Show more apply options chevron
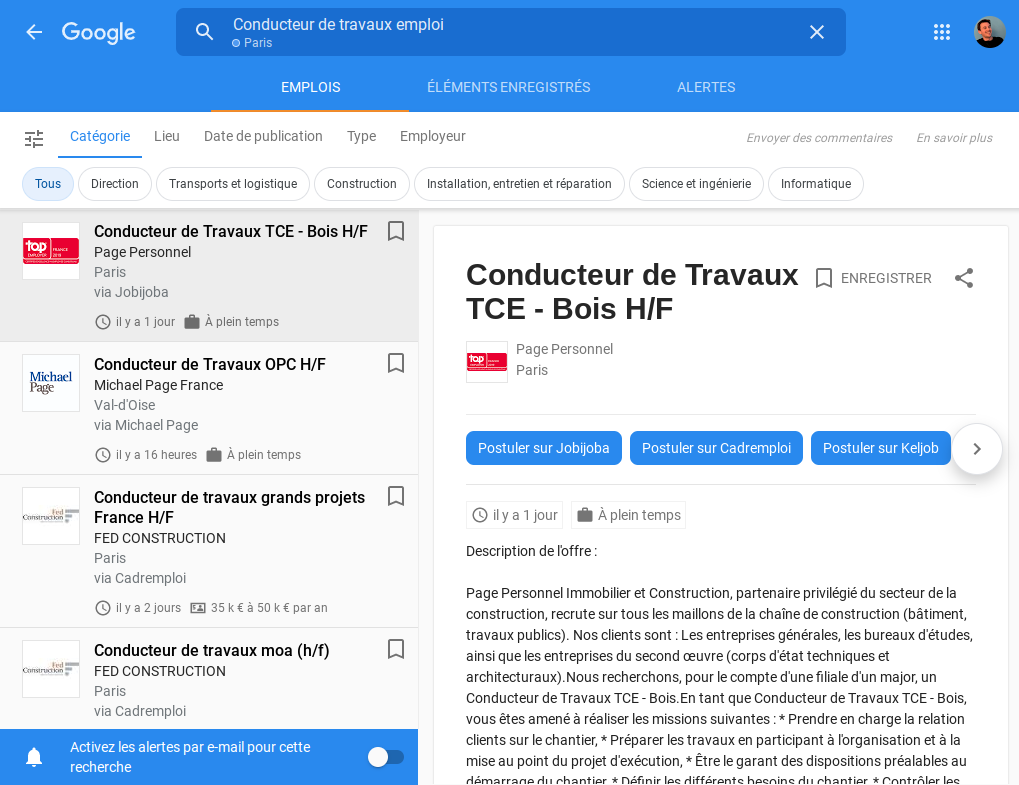Viewport: 1019px width, 785px height. click(x=977, y=449)
